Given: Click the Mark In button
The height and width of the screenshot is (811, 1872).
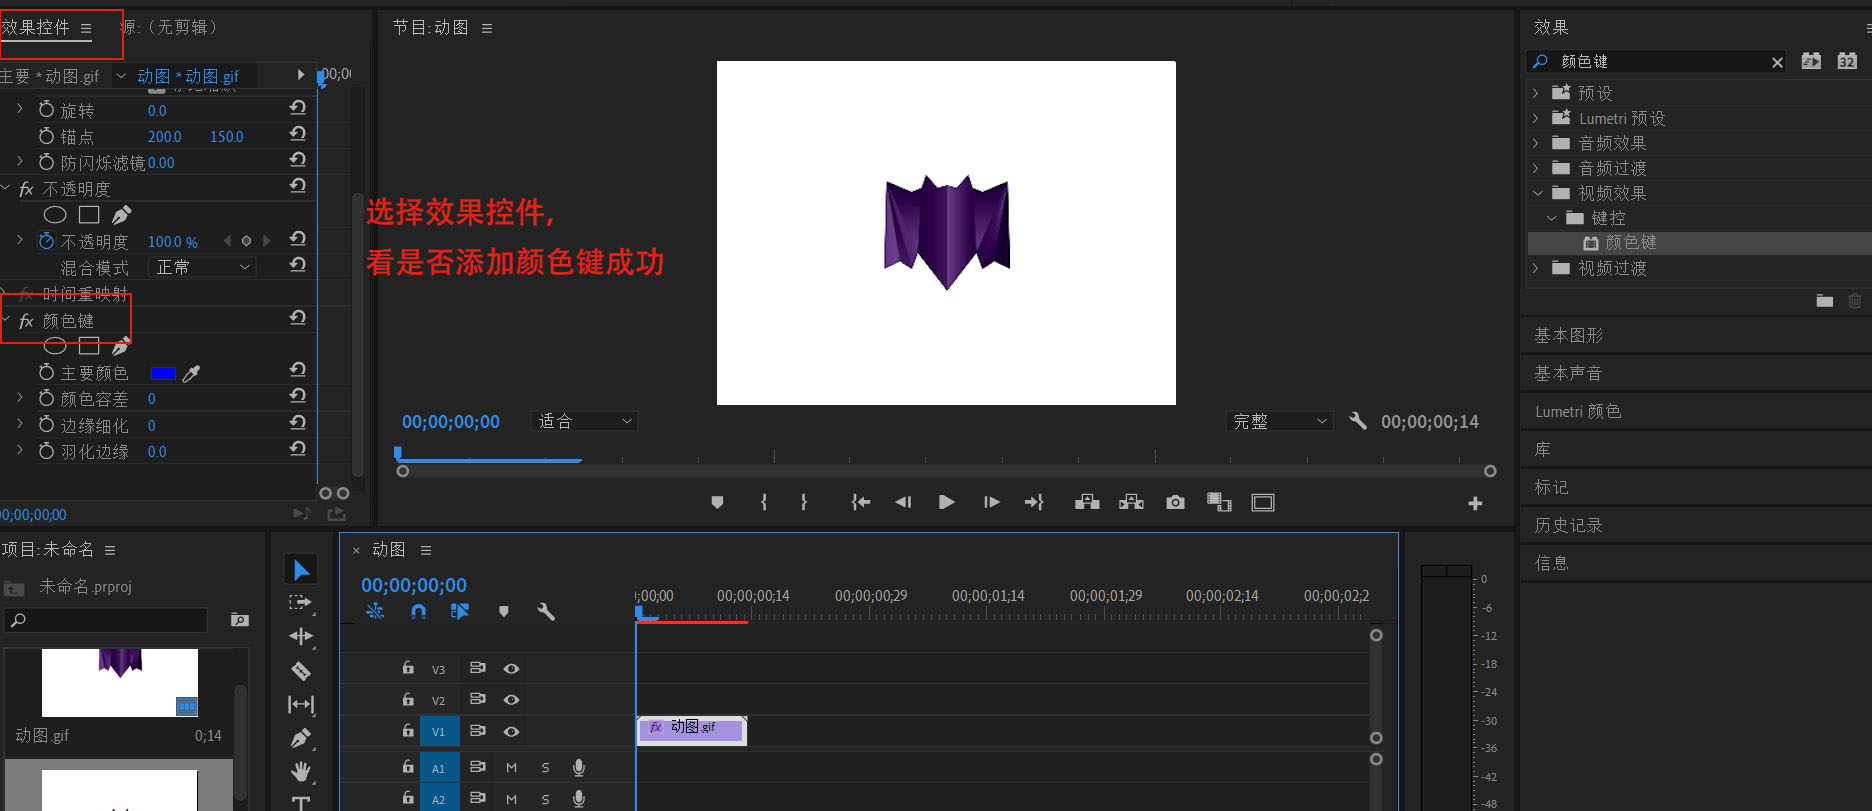Looking at the screenshot, I should tap(764, 502).
